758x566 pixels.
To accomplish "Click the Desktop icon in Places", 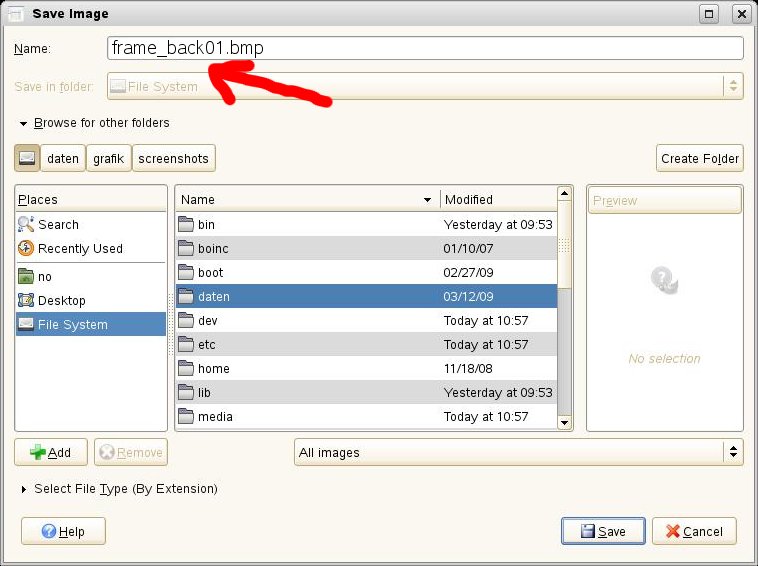I will pos(26,301).
